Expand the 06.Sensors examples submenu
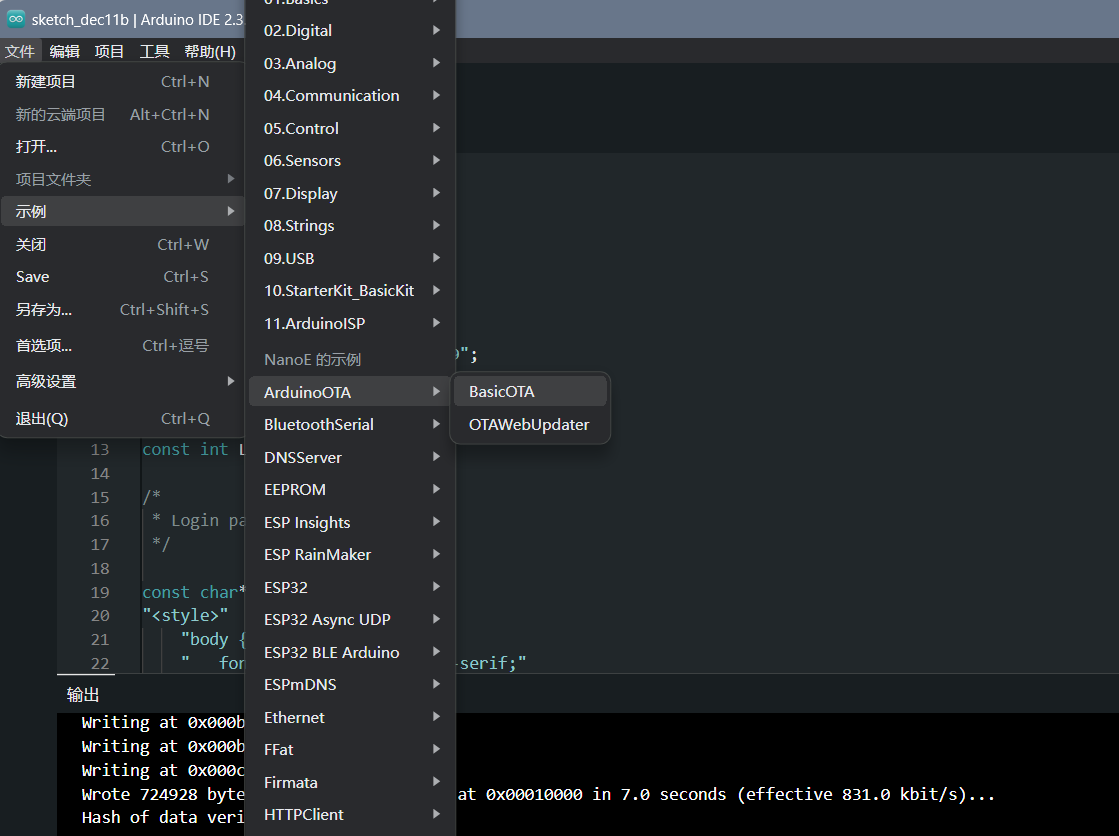 pos(350,161)
